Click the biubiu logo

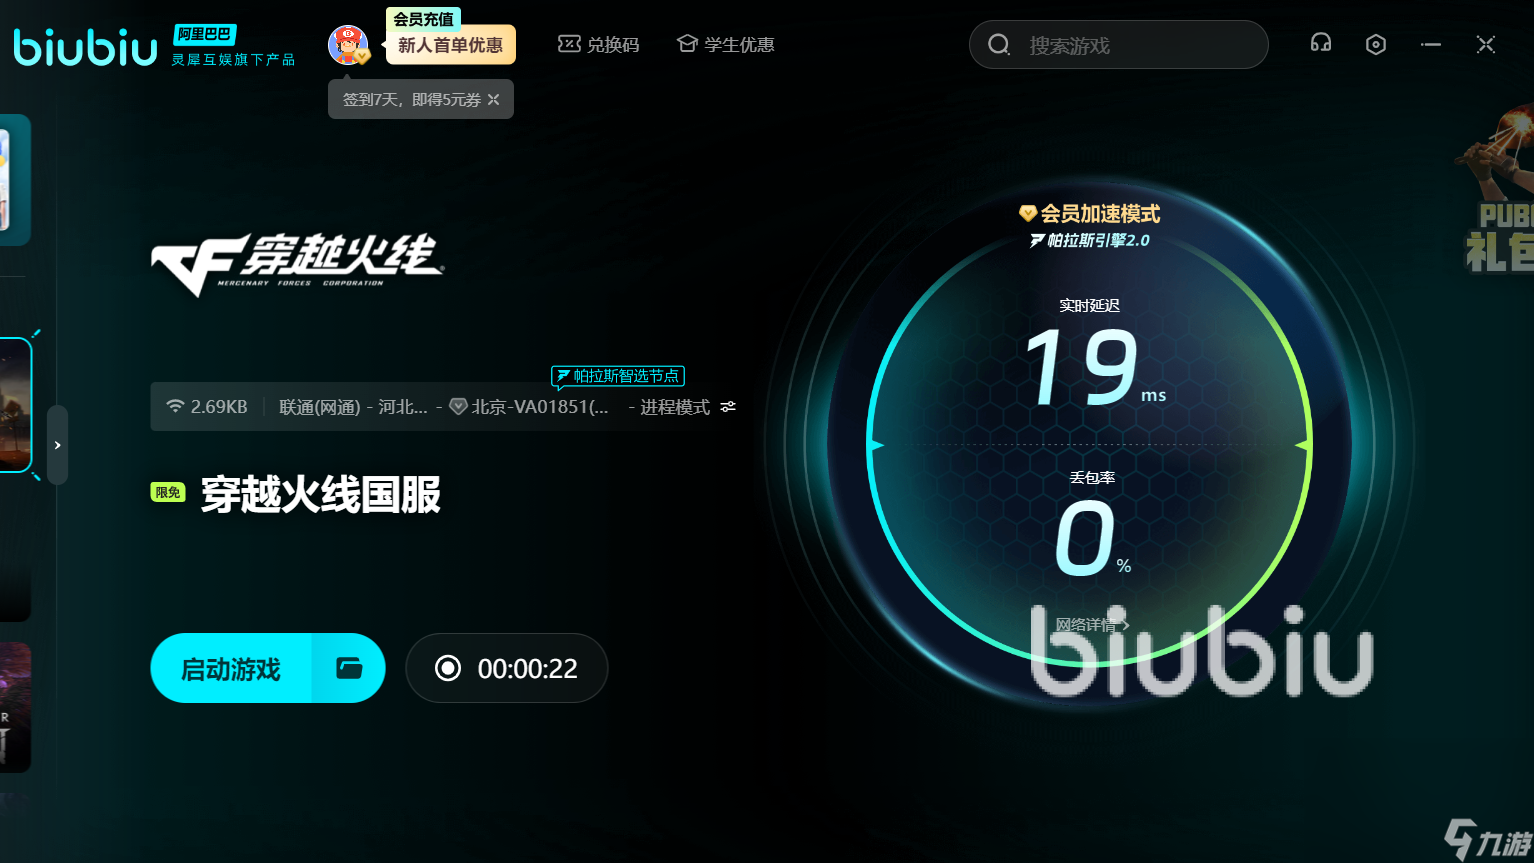(x=86, y=47)
